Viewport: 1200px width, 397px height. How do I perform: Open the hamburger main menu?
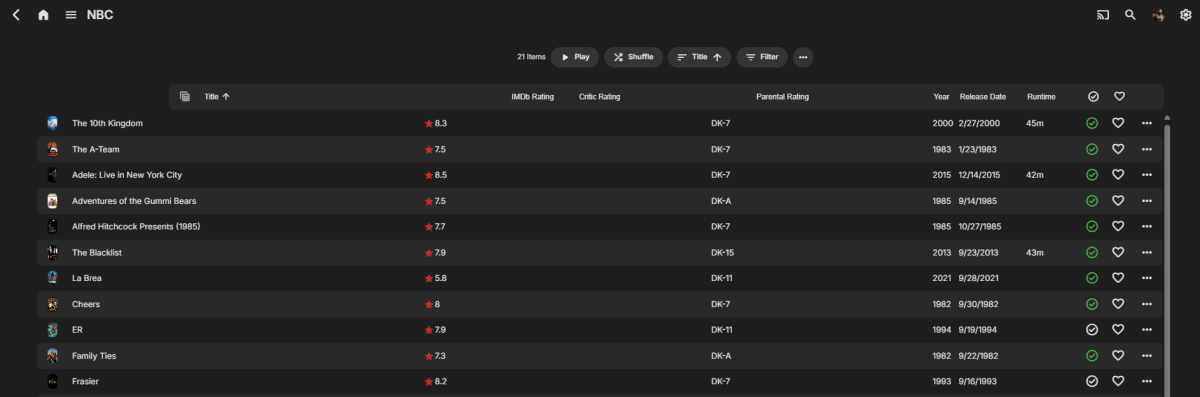coord(71,15)
